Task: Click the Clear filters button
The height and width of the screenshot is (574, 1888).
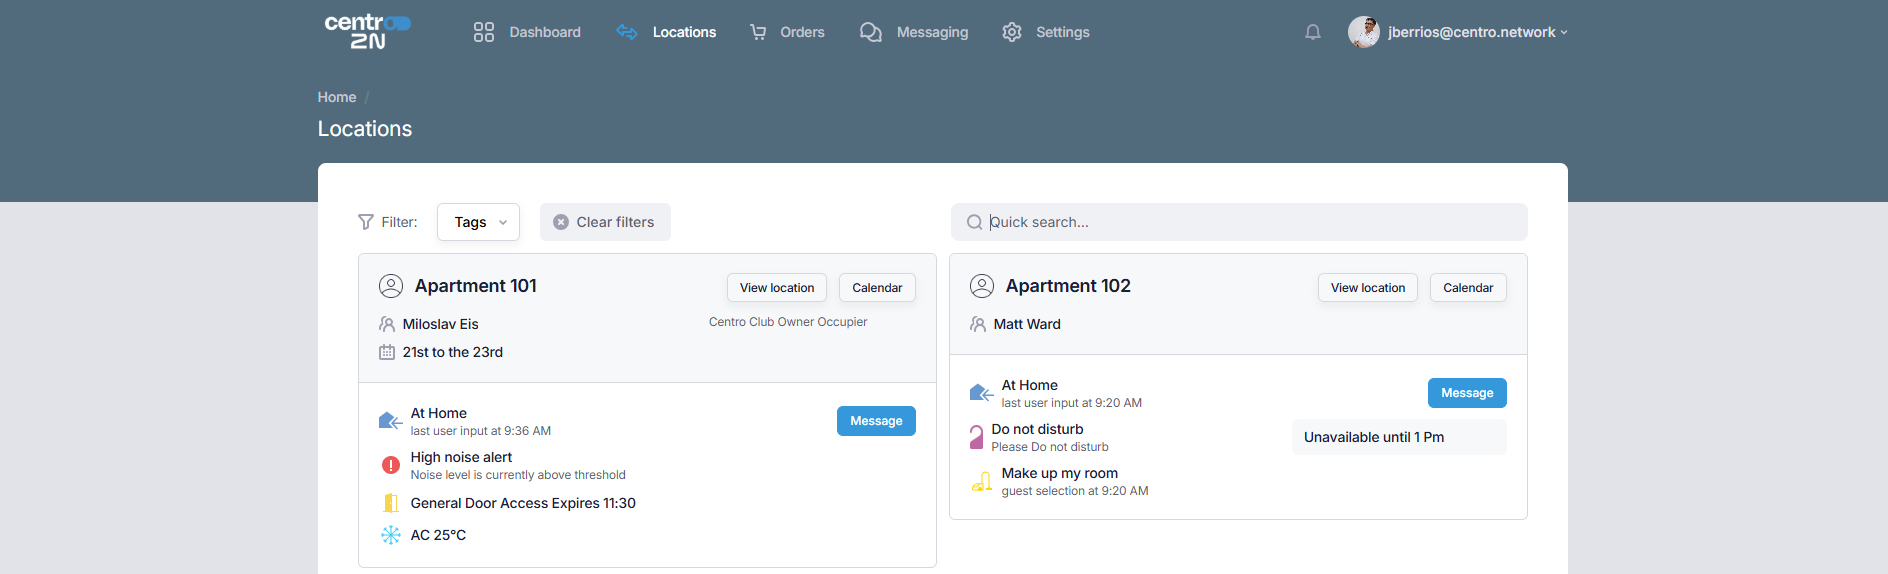Action: pos(605,222)
